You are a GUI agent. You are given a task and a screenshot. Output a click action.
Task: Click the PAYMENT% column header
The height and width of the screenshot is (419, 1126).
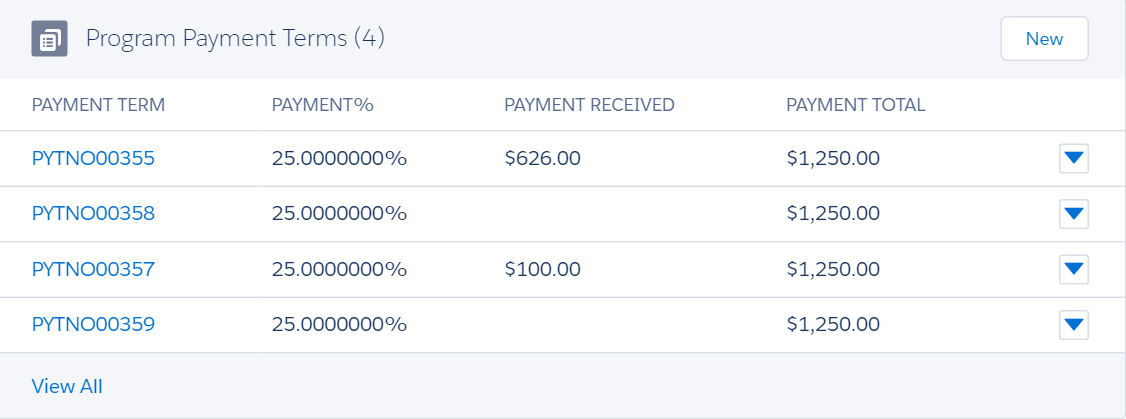(x=322, y=105)
